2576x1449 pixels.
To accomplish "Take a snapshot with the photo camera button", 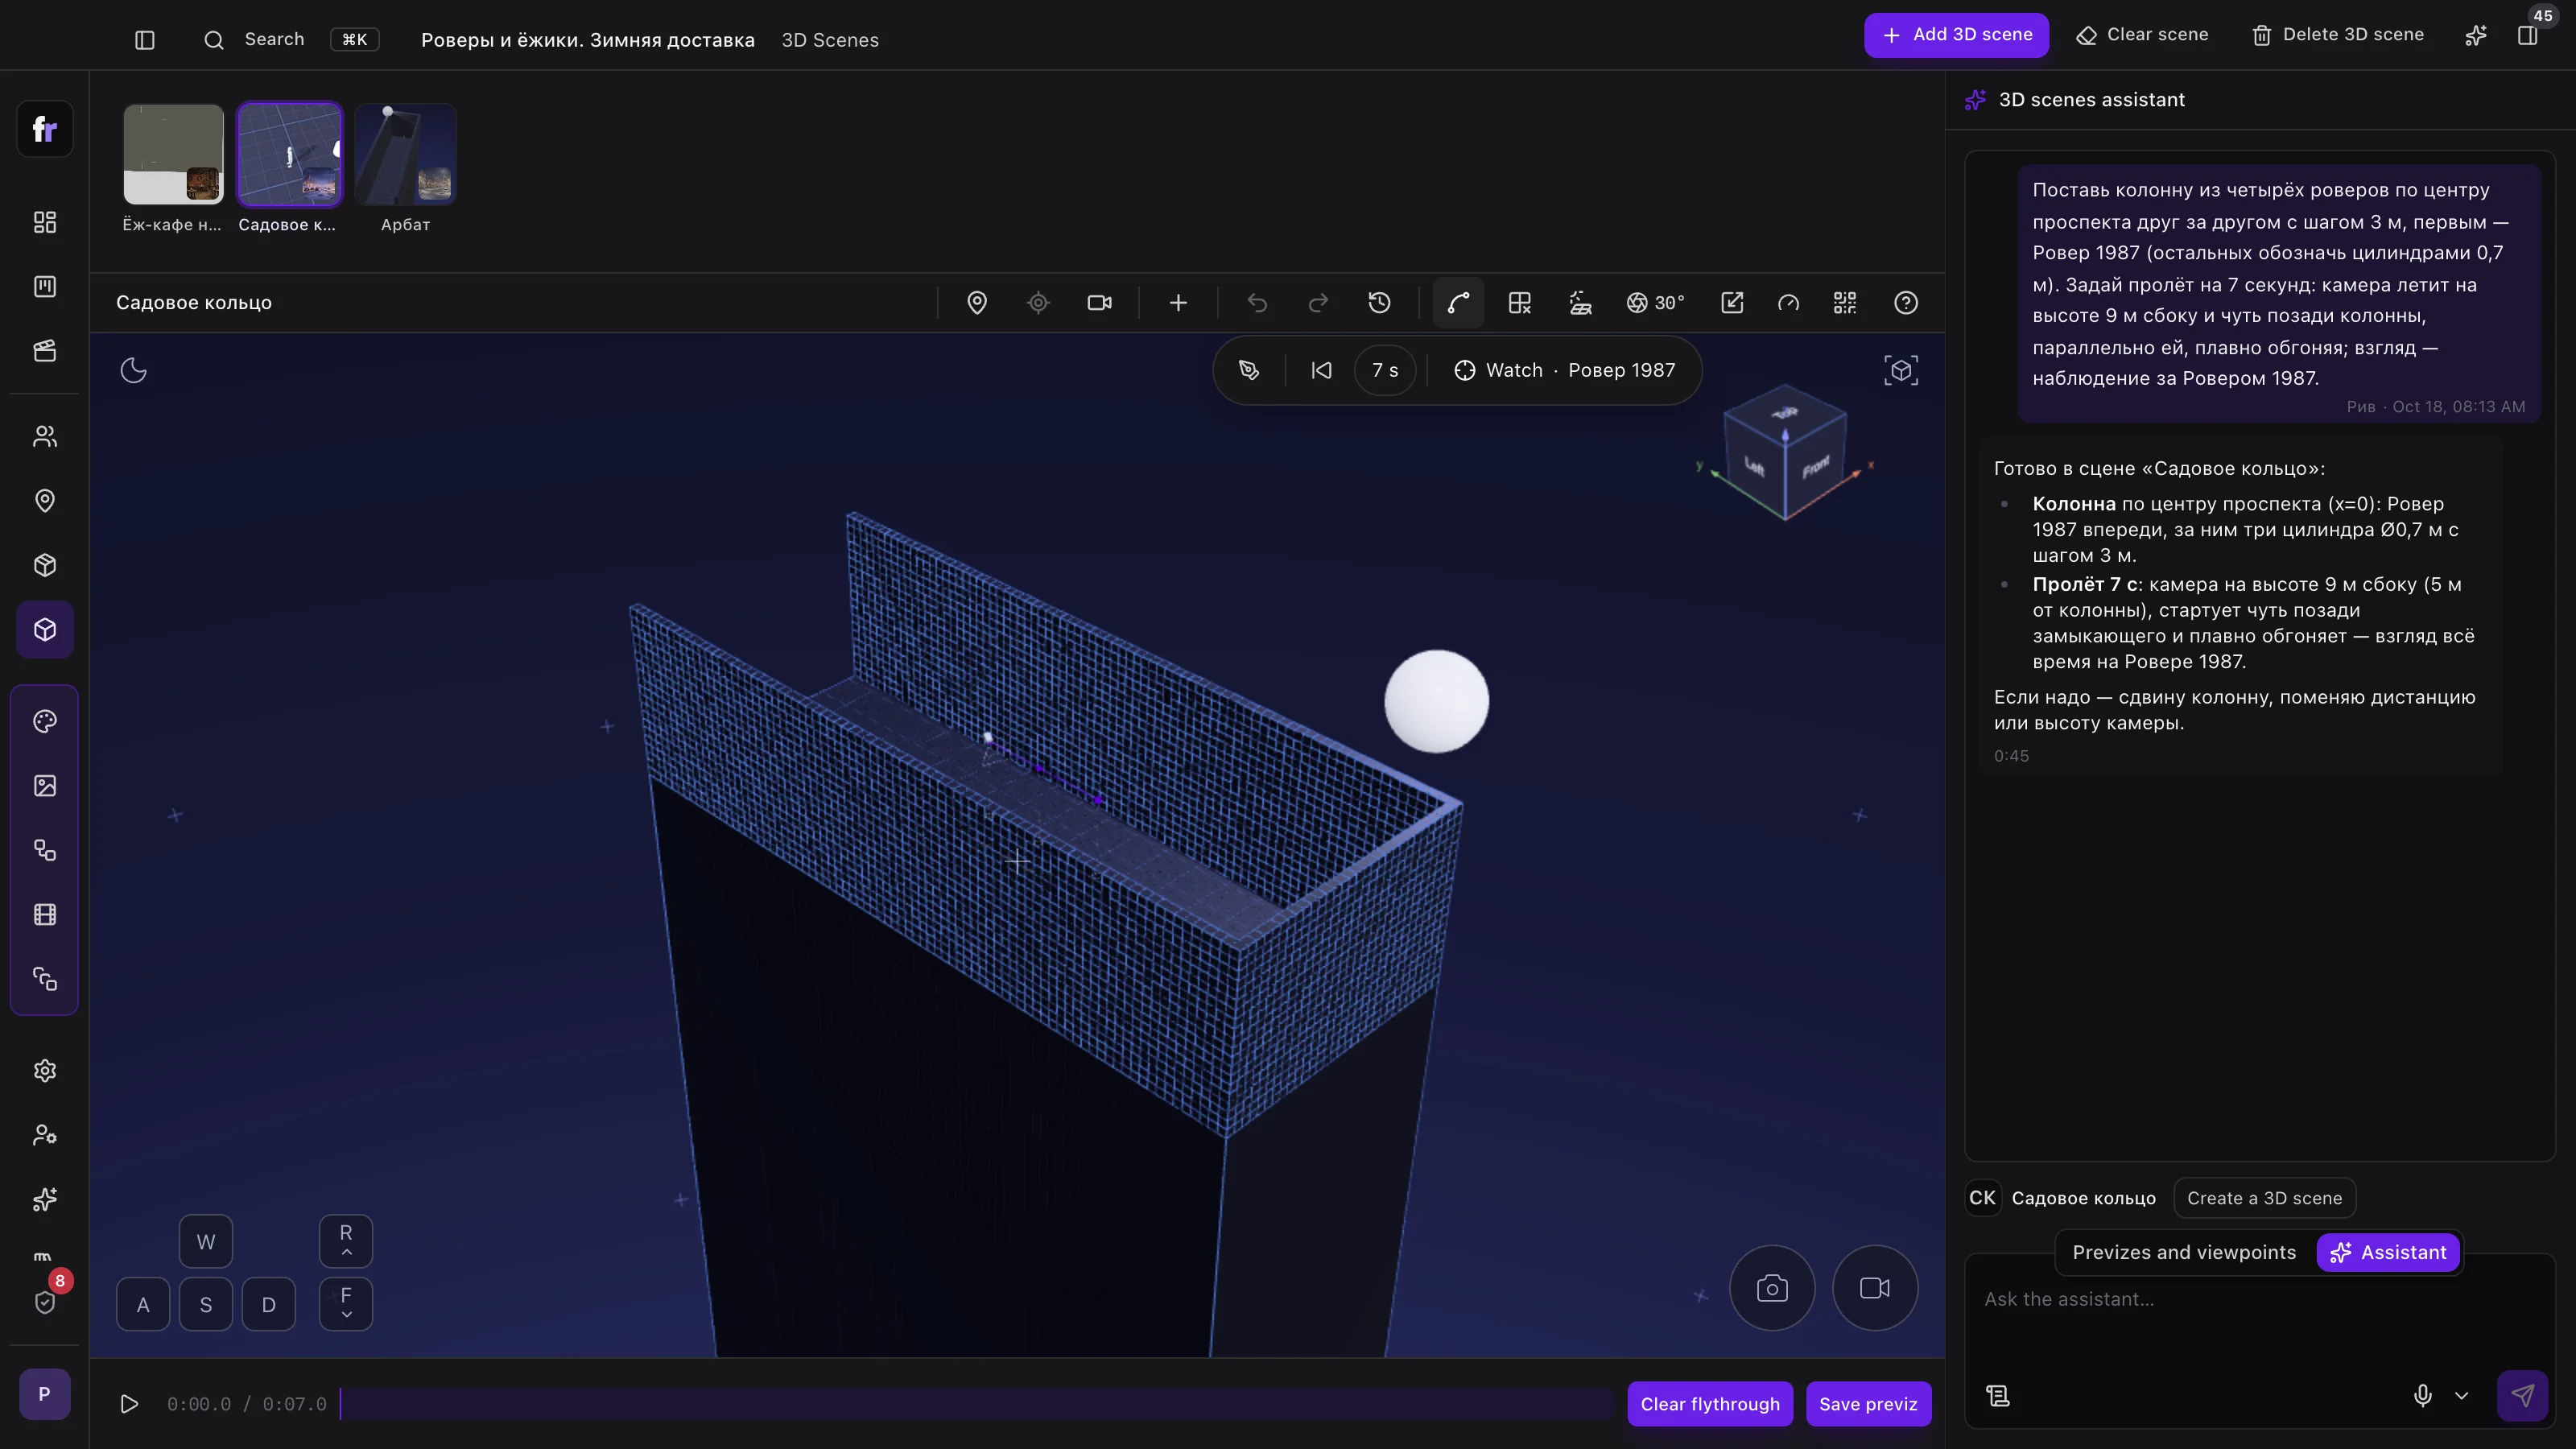I will [x=1772, y=1288].
